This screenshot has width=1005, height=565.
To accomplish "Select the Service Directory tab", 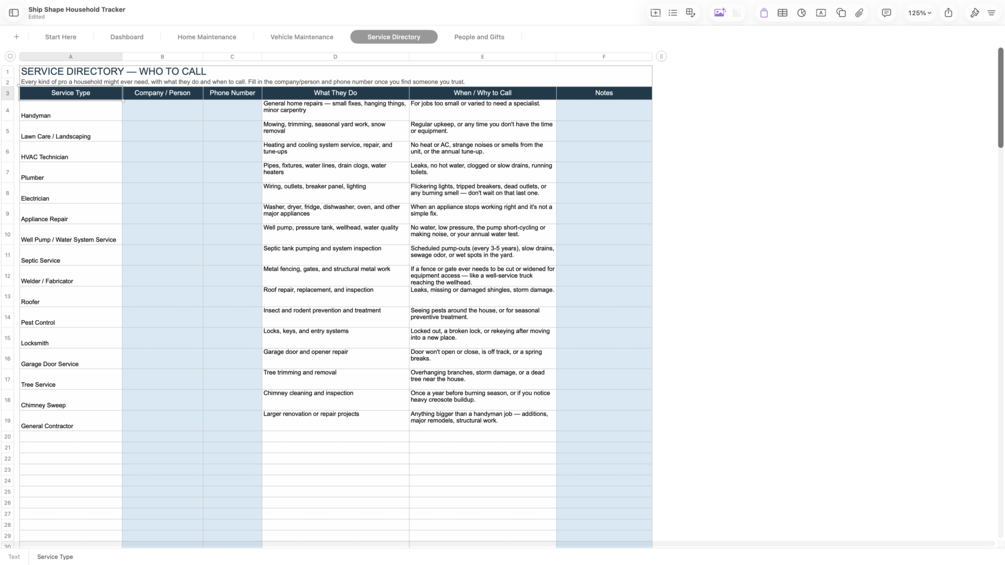I will (394, 37).
